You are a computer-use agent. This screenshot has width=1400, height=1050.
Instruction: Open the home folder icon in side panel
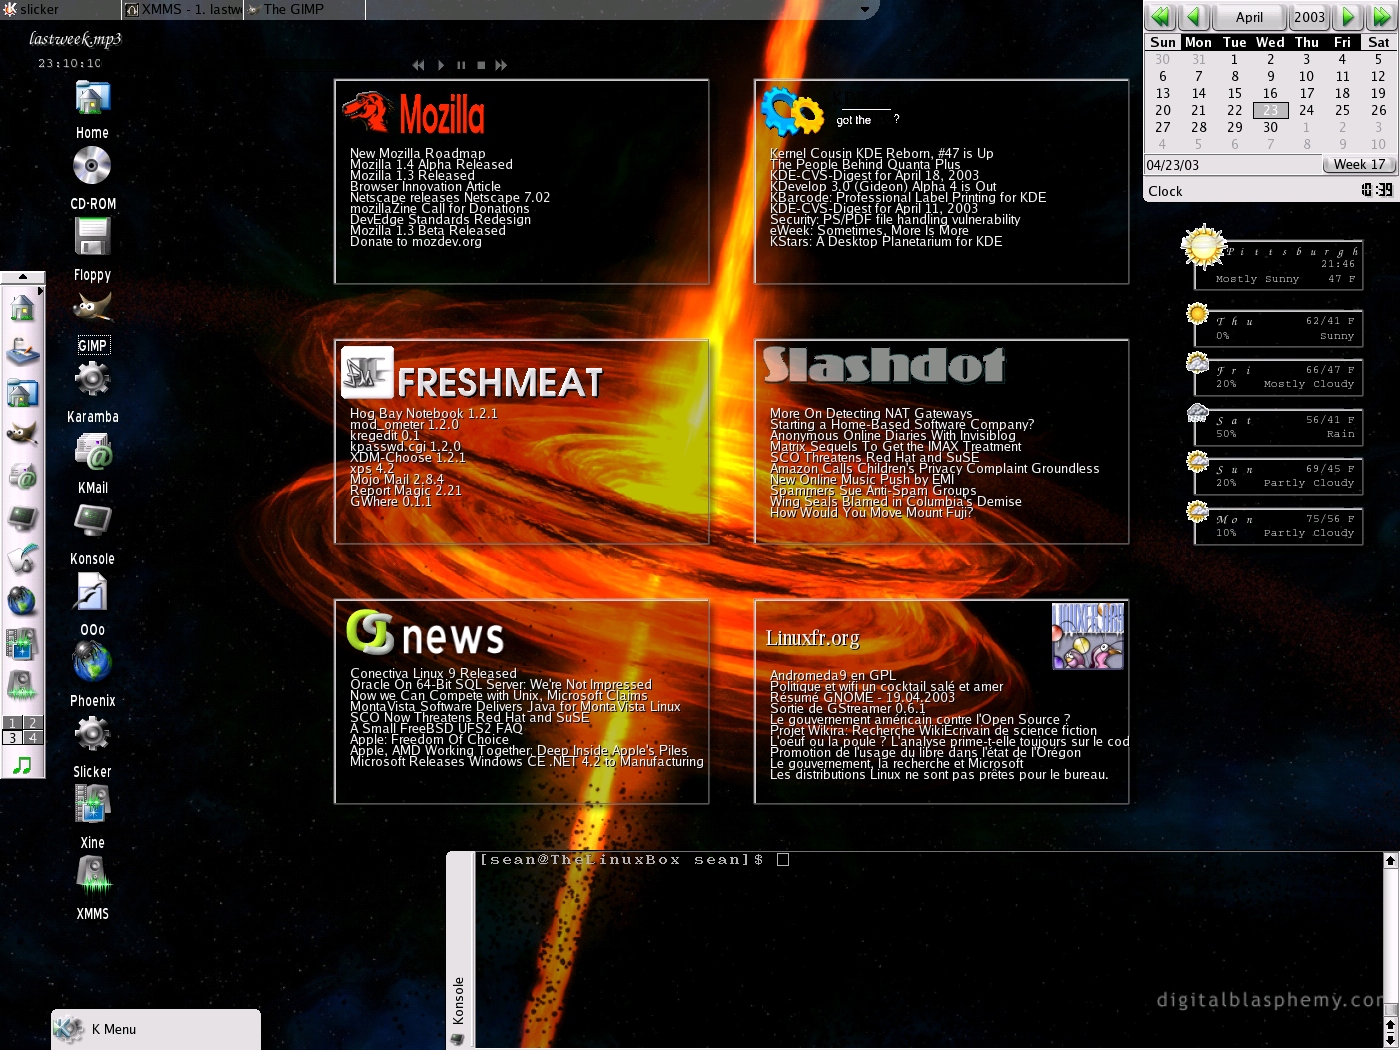tap(22, 393)
